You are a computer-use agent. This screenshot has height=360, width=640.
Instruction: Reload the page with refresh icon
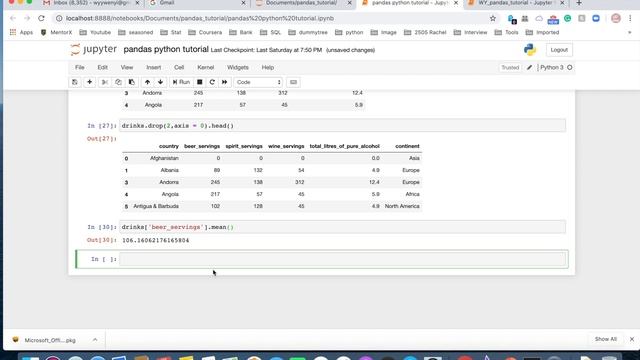(41, 18)
